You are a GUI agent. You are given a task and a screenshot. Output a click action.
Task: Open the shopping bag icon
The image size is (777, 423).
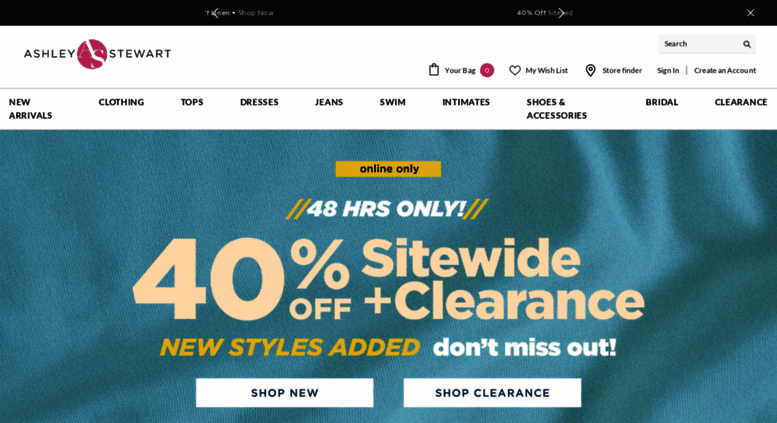click(434, 70)
